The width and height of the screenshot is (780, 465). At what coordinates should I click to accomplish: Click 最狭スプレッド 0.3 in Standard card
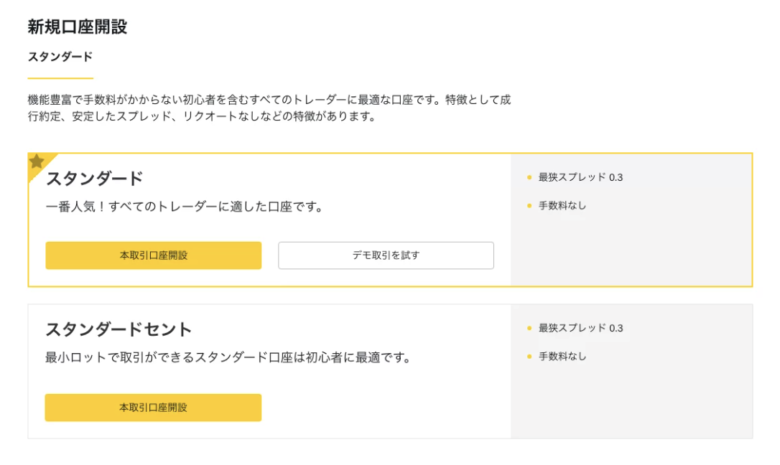tap(581, 177)
